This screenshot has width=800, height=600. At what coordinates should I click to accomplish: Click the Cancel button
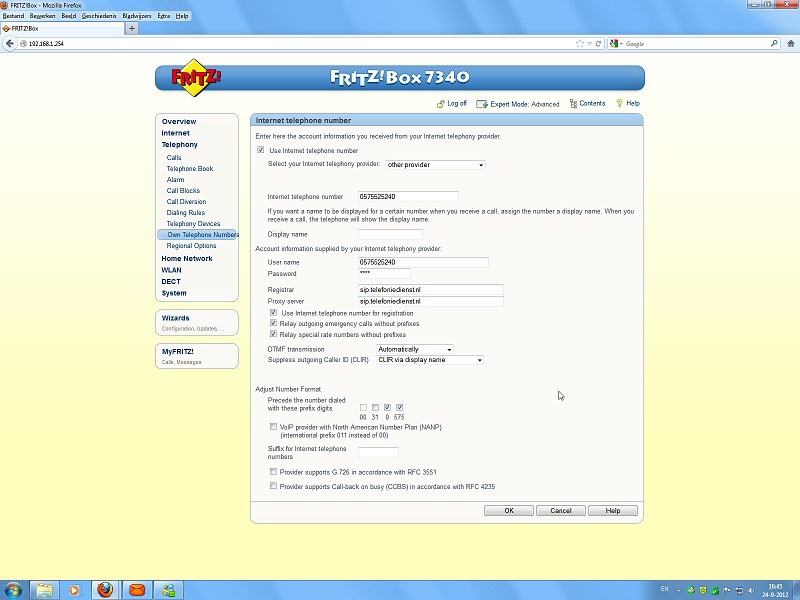coord(561,511)
